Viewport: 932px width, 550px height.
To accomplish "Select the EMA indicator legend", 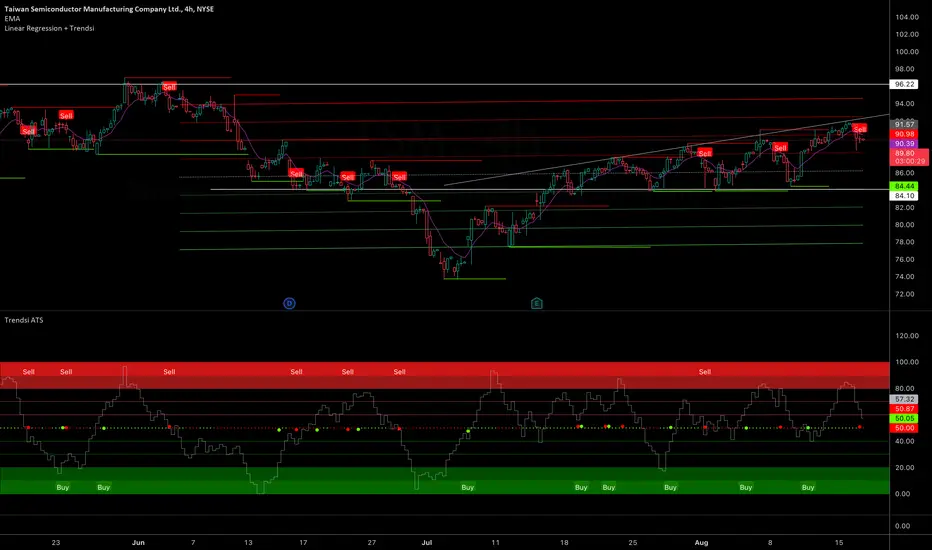I will [12, 18].
